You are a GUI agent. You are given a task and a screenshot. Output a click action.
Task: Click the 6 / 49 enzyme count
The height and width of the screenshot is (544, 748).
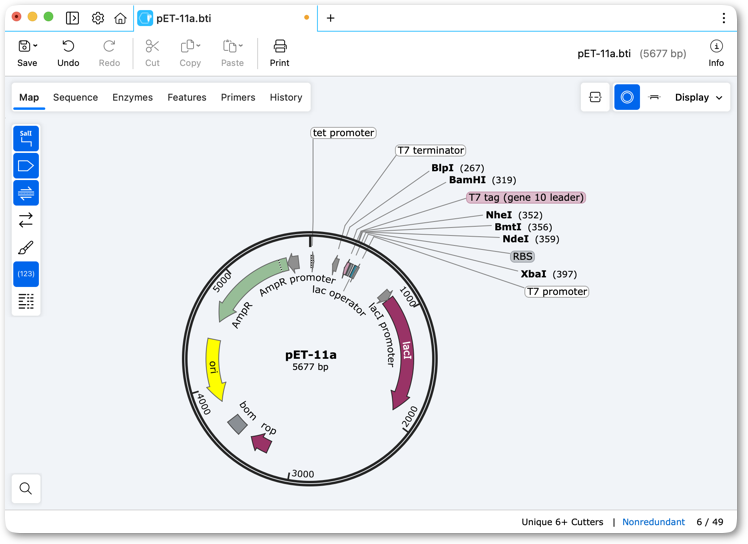point(710,522)
